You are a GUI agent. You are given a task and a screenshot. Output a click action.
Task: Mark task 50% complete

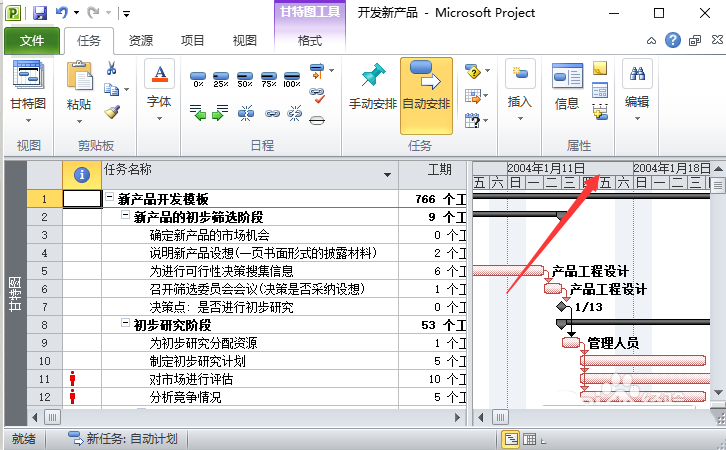tap(244, 79)
